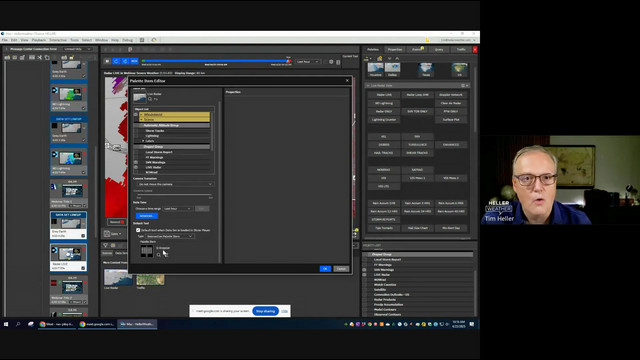Click the blue loop button in timeline controls

click(x=116, y=61)
